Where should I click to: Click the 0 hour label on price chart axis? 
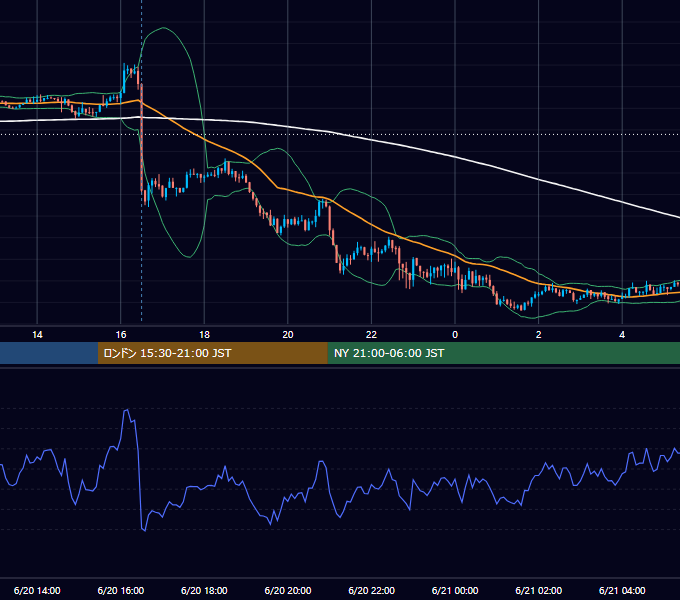click(x=455, y=335)
